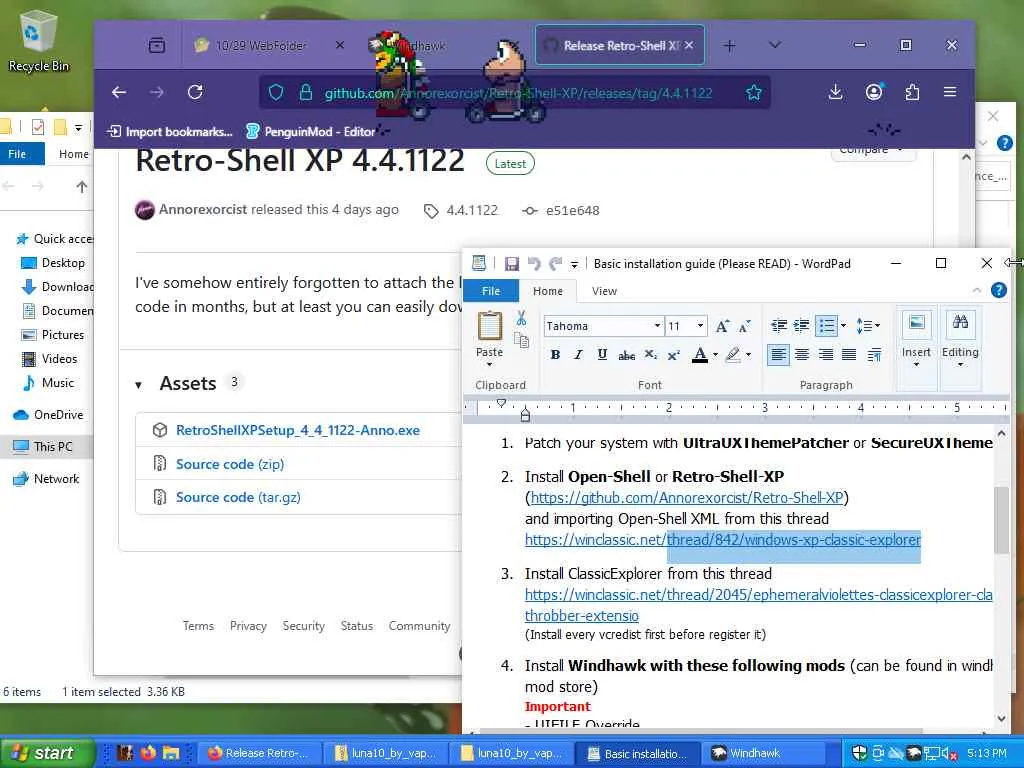This screenshot has height=768, width=1024.
Task: Toggle Superscript formatting in WordPad
Action: pyautogui.click(x=673, y=355)
